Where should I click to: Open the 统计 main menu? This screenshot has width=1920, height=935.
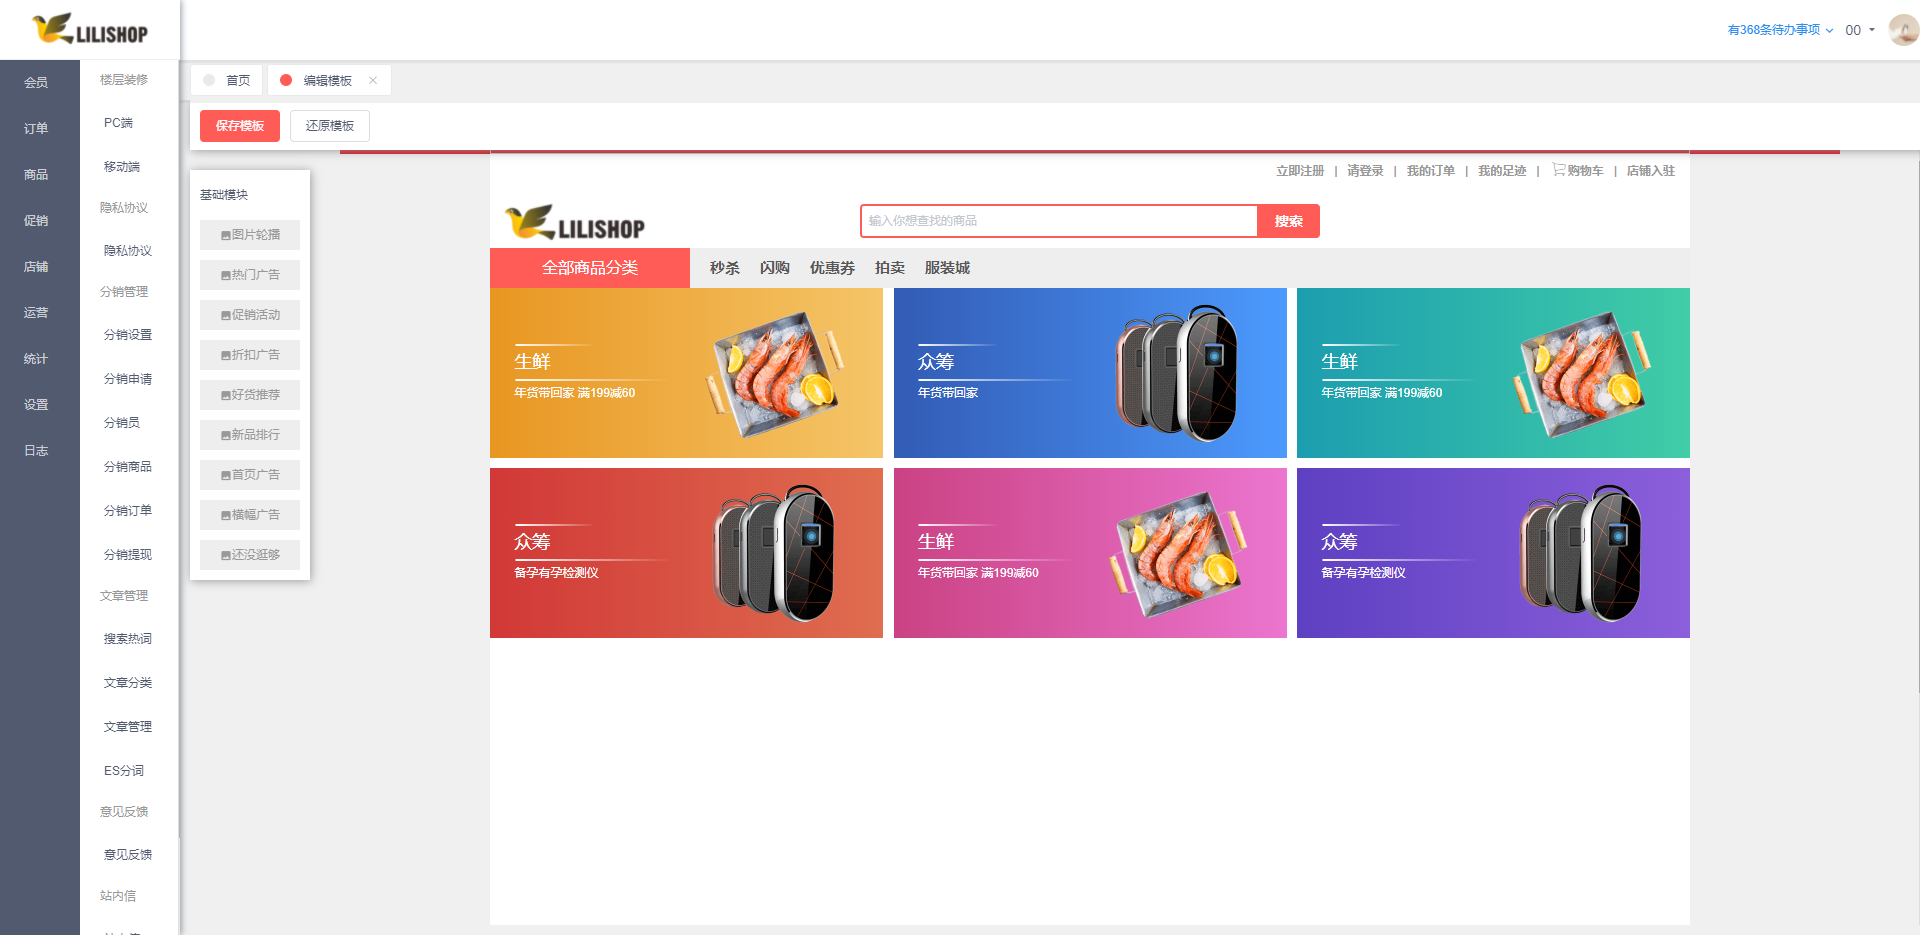[x=36, y=358]
